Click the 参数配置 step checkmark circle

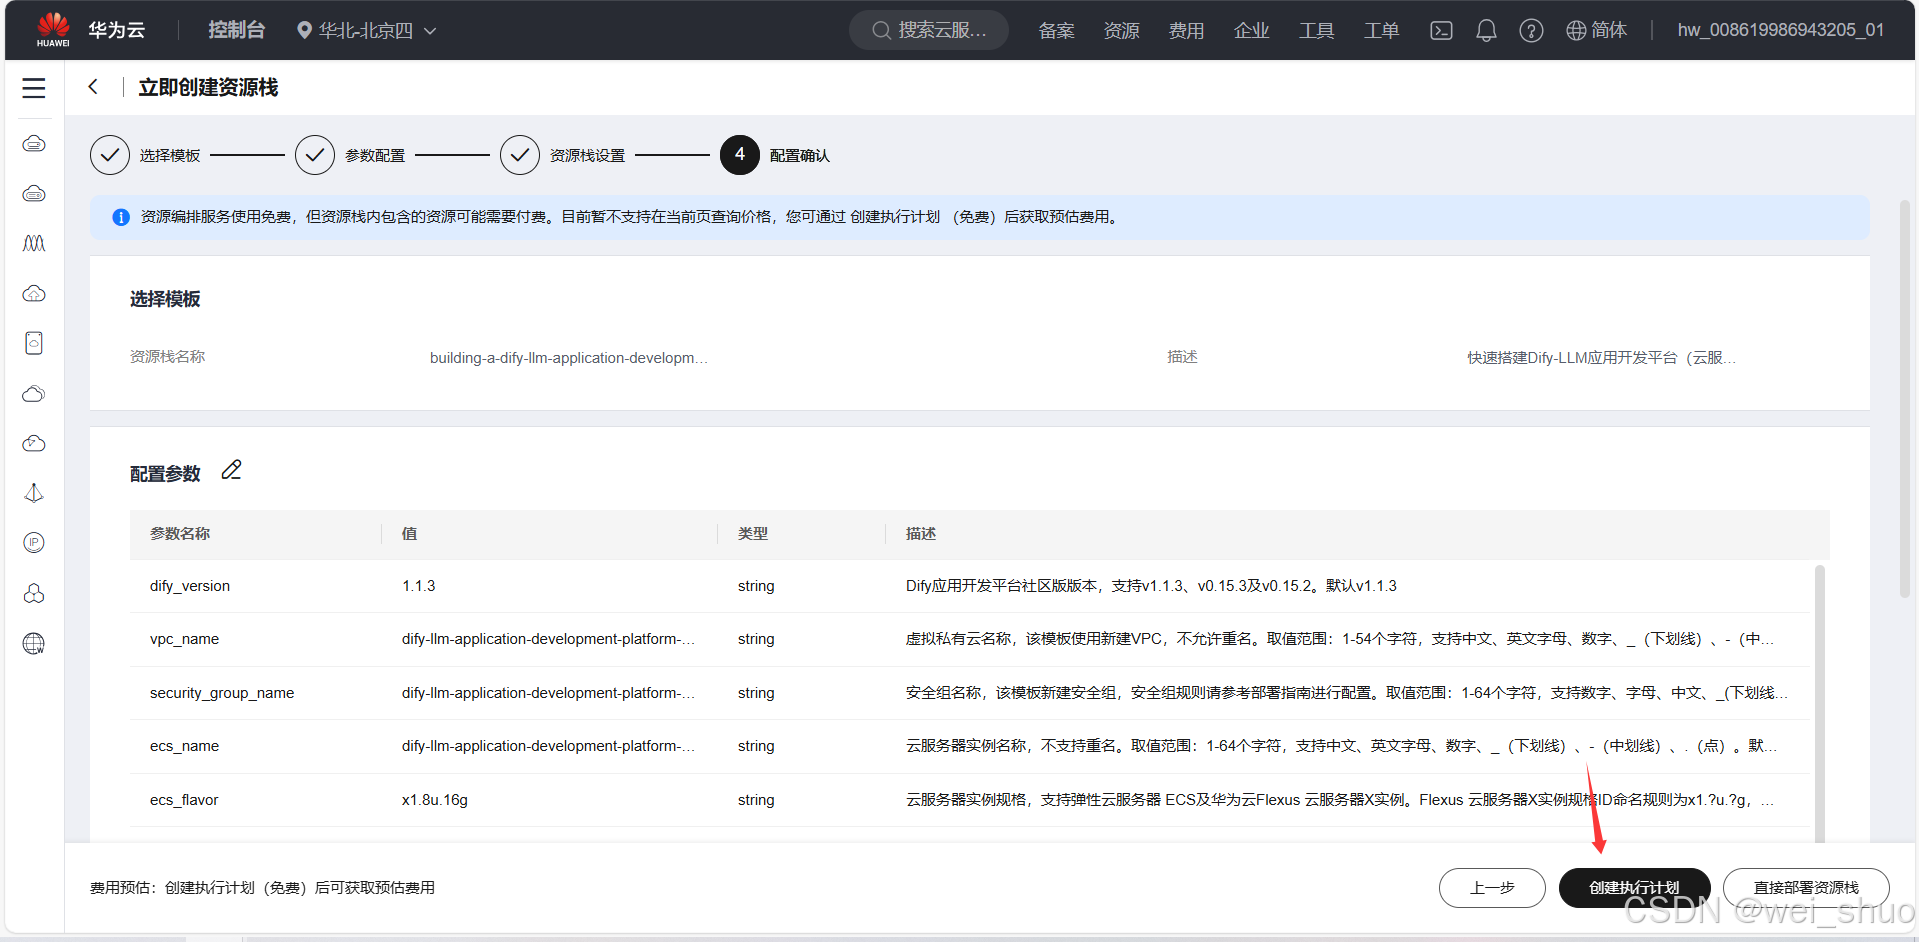click(x=315, y=155)
